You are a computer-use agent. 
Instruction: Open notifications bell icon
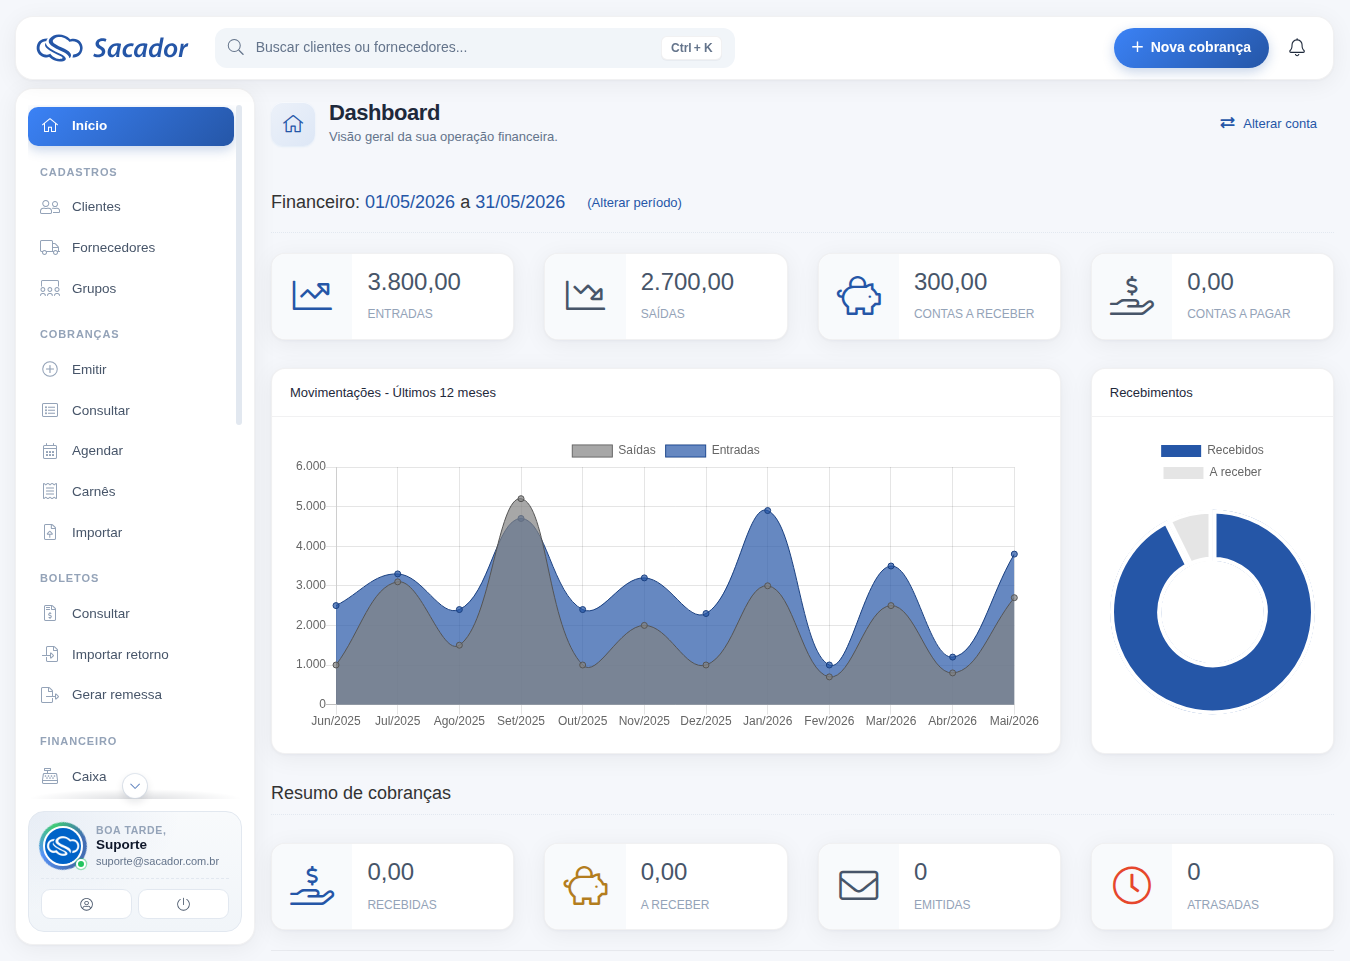[1297, 47]
